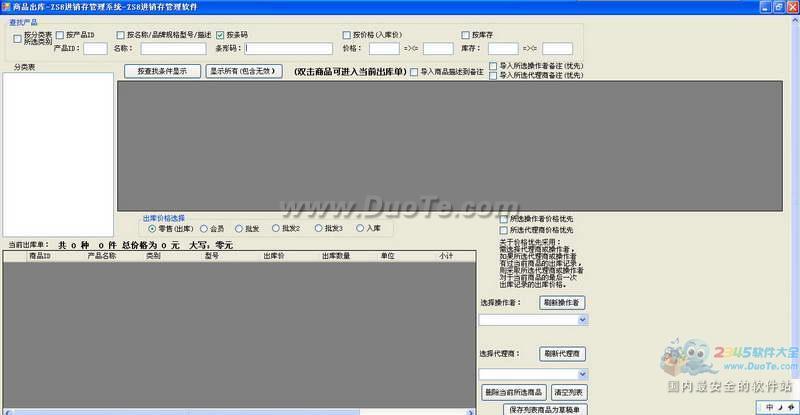
Task: Click the 条形码 input box
Action: (x=289, y=48)
